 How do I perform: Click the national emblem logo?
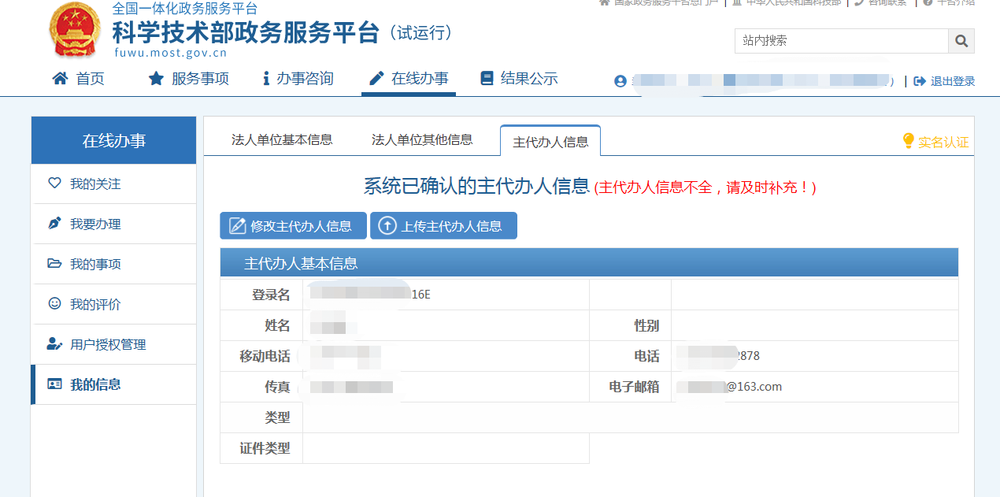click(74, 30)
